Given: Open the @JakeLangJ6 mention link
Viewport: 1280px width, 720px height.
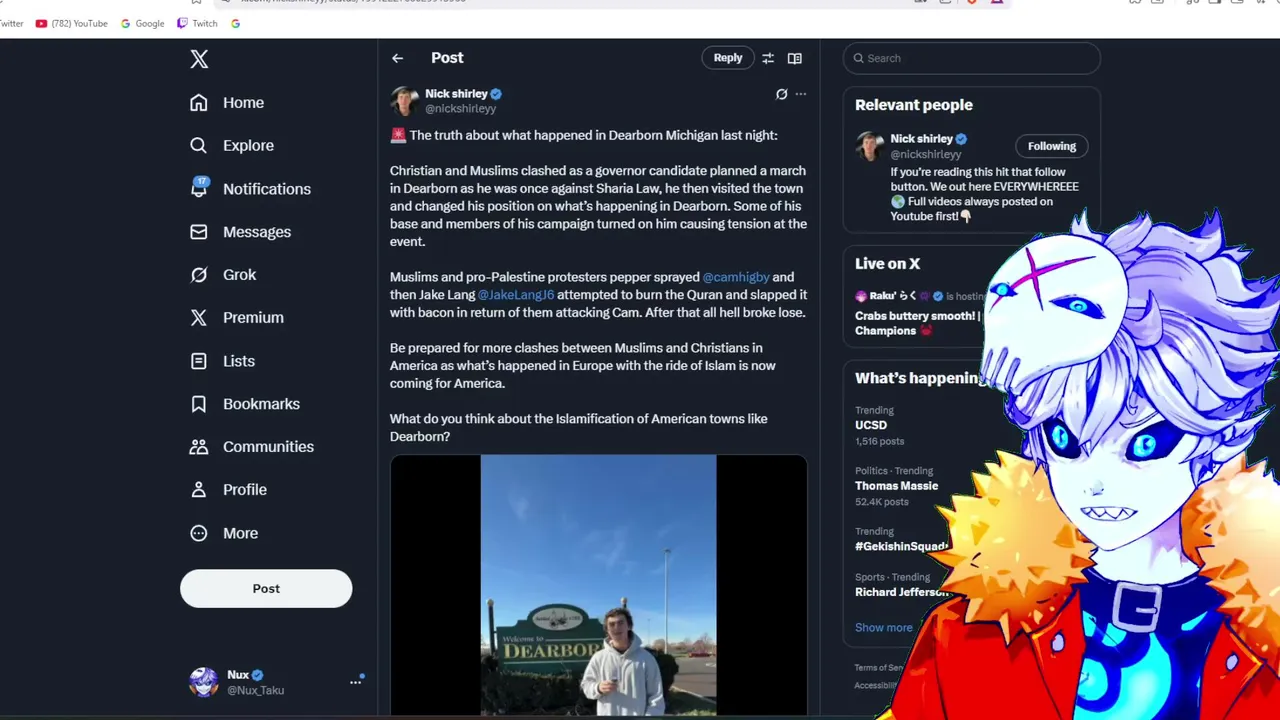Looking at the screenshot, I should (x=516, y=295).
